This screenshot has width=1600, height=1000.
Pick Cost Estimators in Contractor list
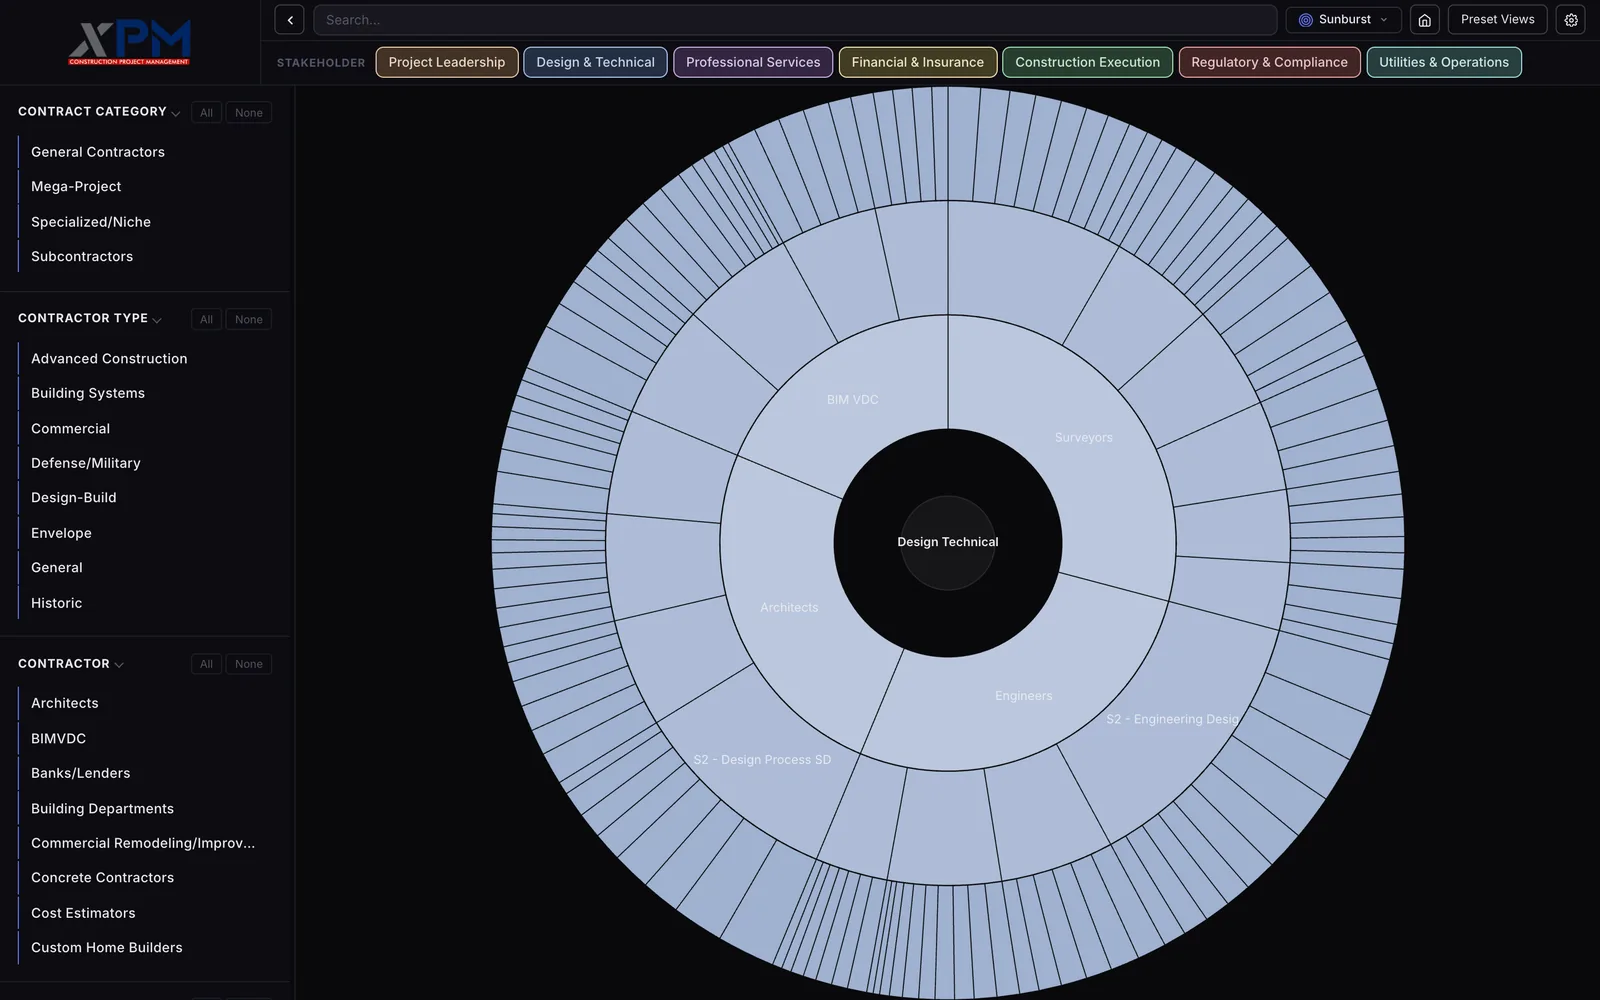(83, 913)
